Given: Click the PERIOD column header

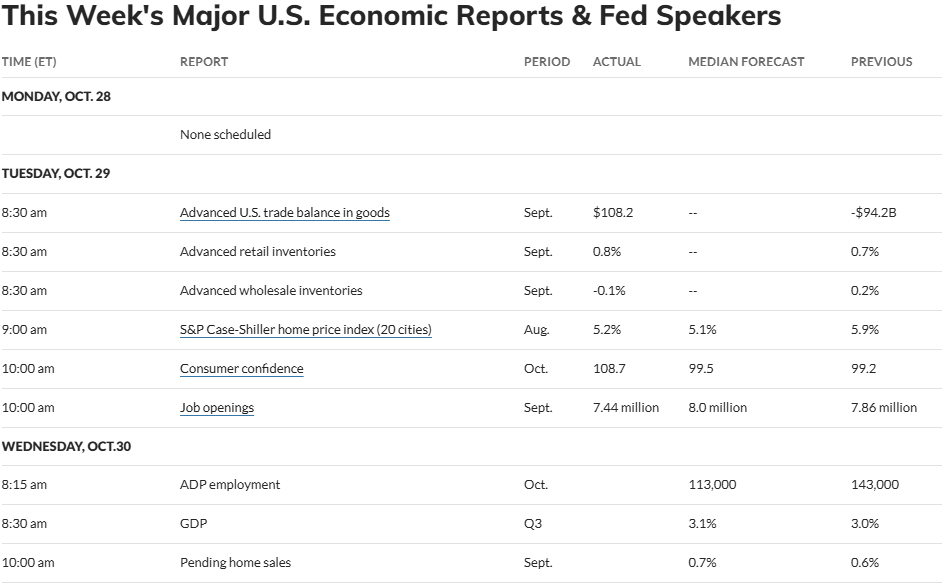Looking at the screenshot, I should (547, 62).
